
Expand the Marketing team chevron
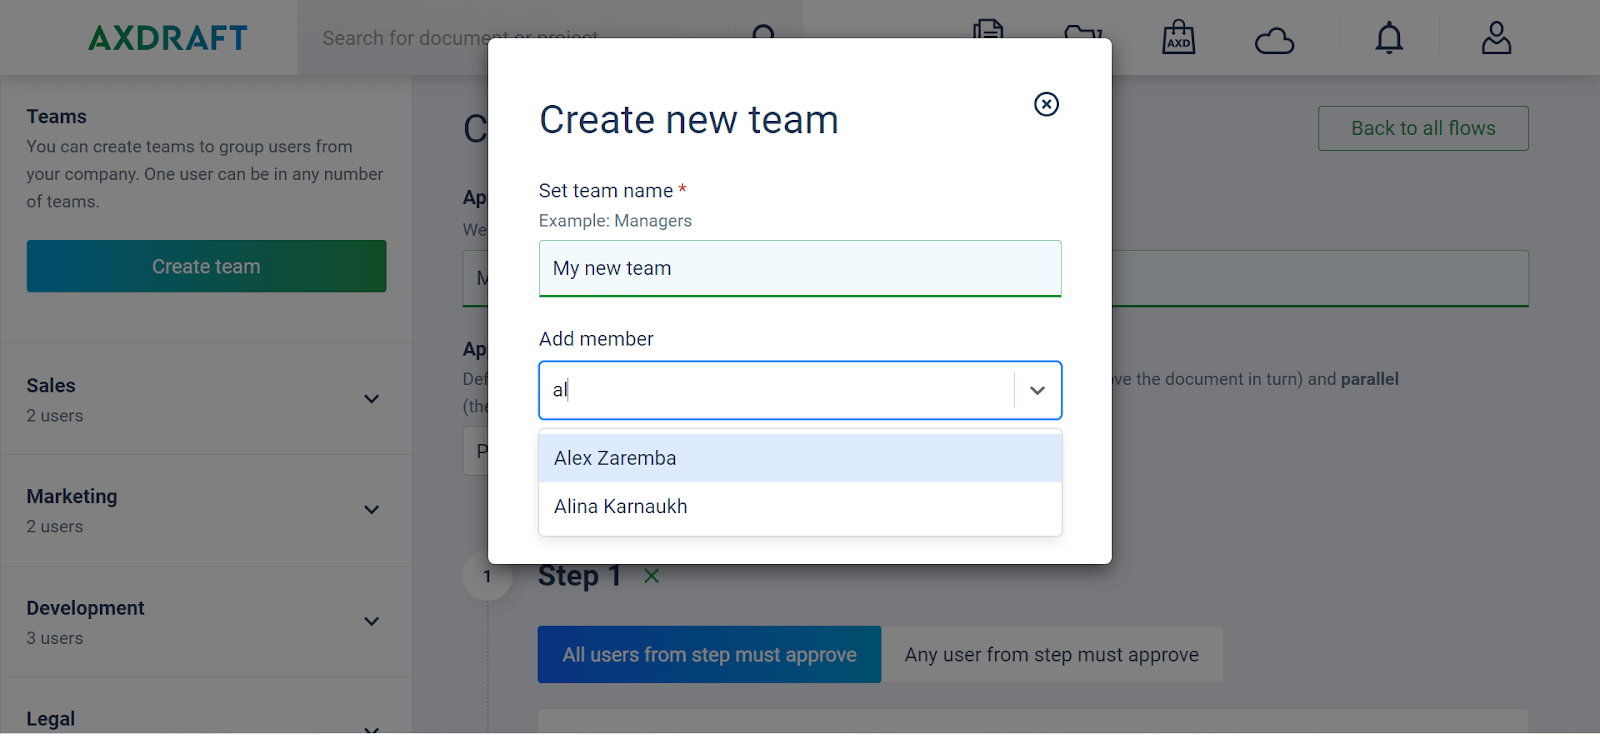372,510
